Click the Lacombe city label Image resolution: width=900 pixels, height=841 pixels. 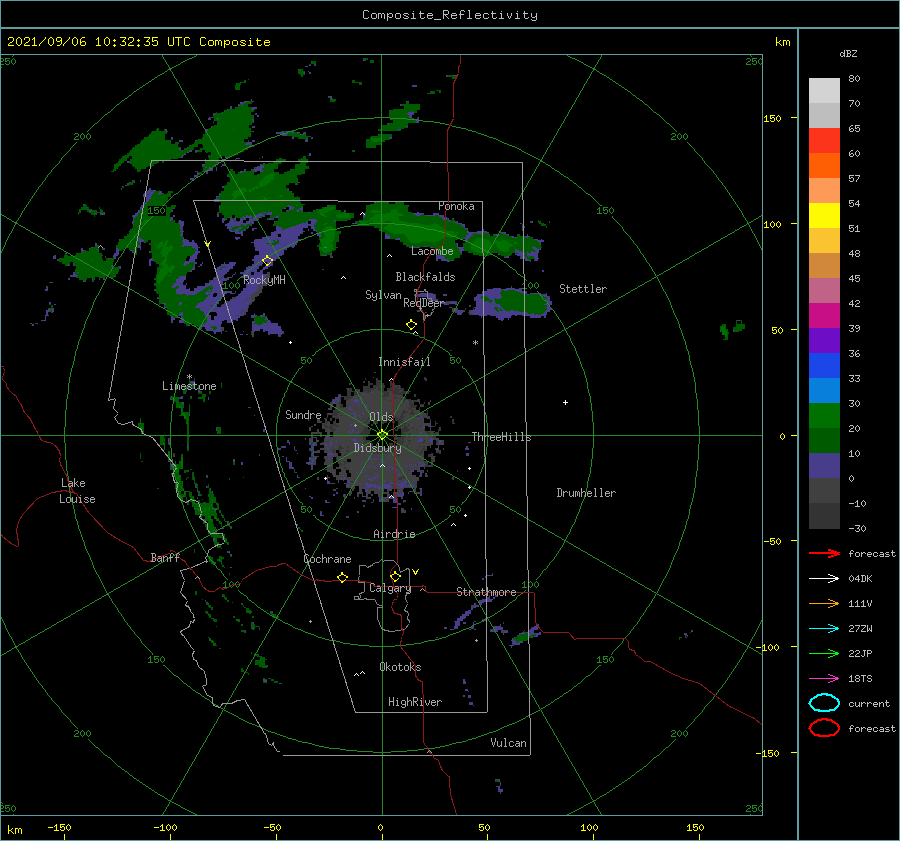tap(432, 251)
